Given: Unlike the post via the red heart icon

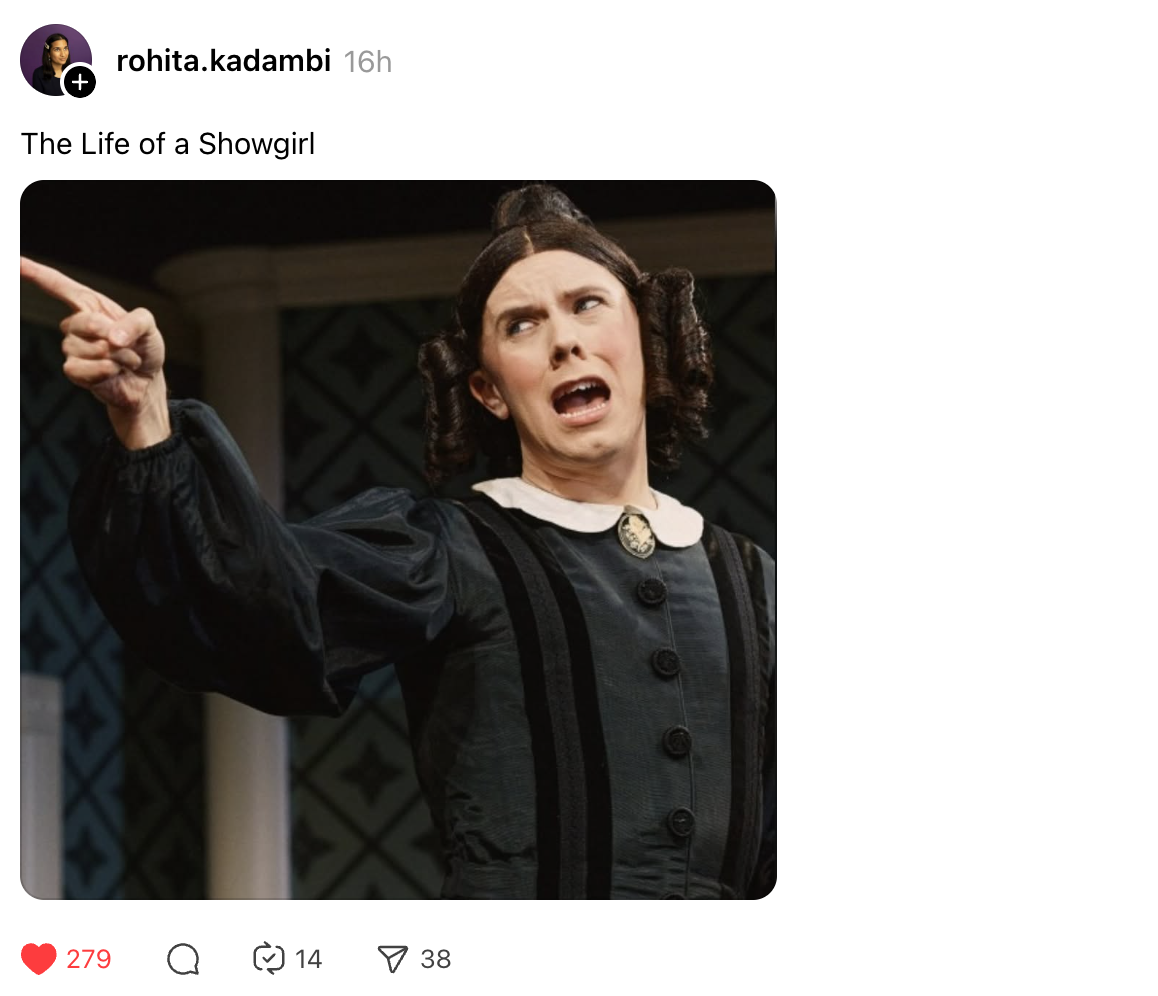Looking at the screenshot, I should click(38, 958).
